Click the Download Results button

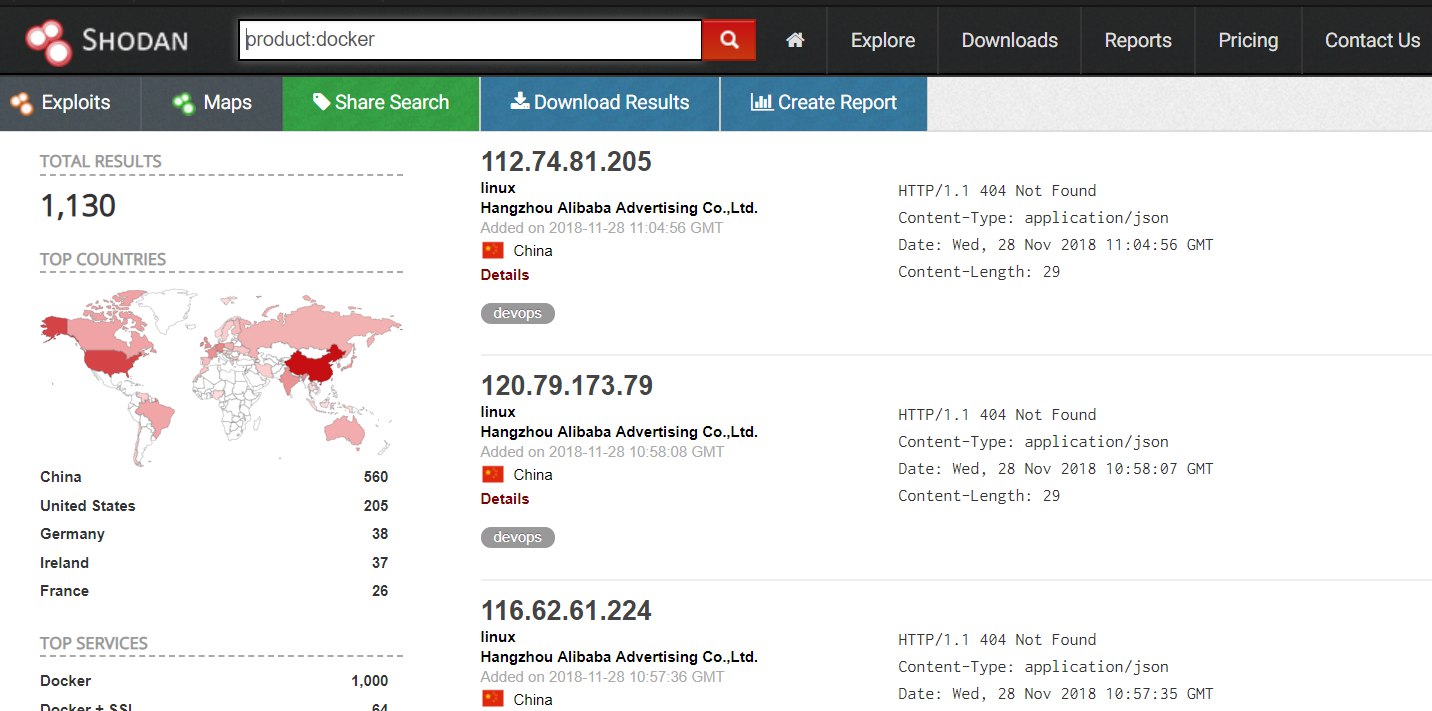600,103
